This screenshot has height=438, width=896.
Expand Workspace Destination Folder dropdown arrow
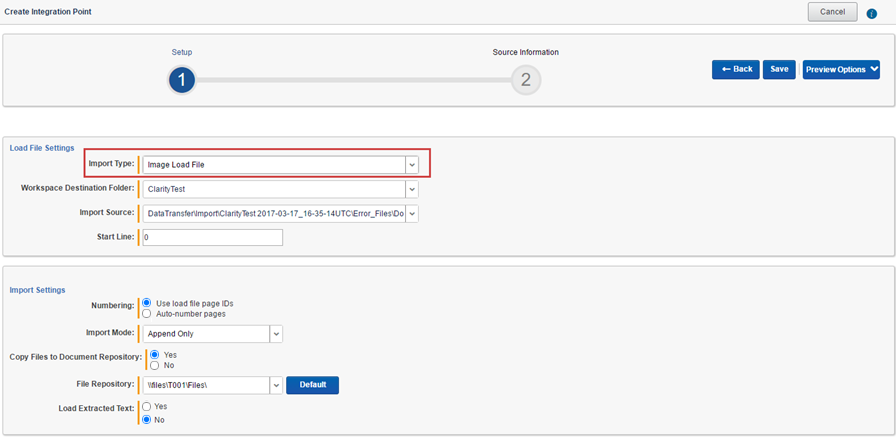click(x=412, y=189)
